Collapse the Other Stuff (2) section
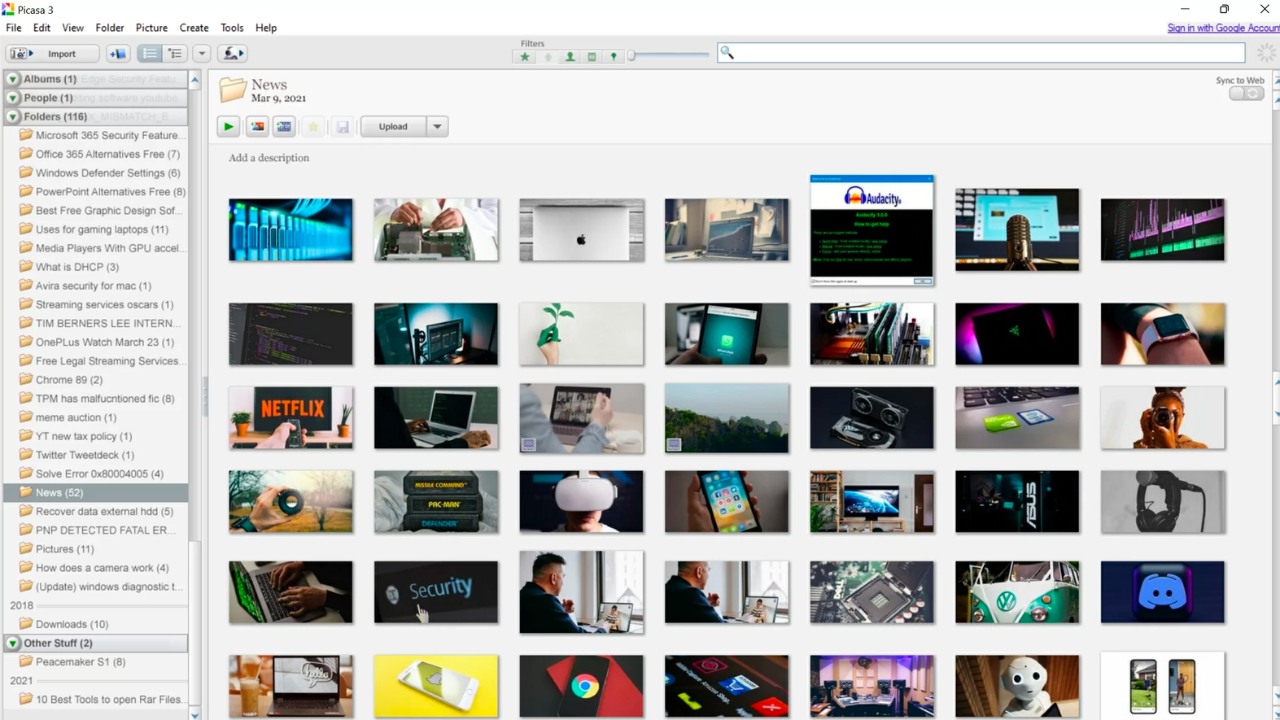 click(13, 643)
